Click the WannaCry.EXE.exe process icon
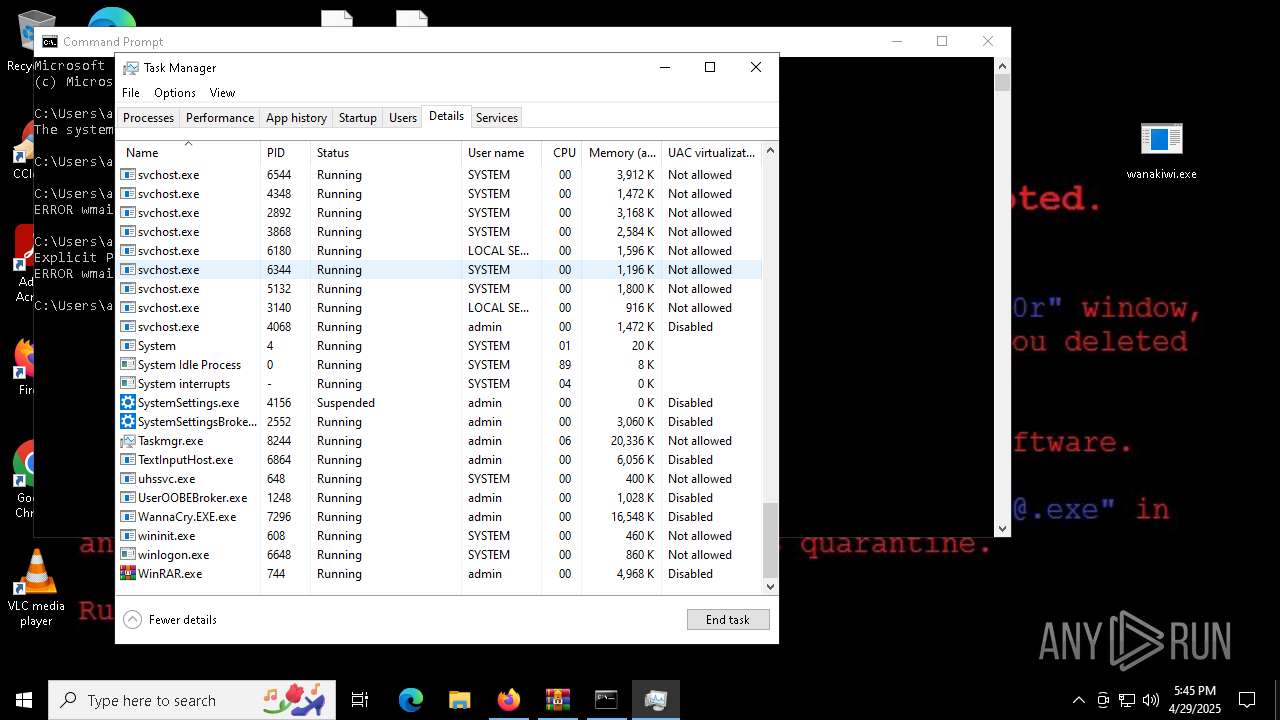 point(128,517)
